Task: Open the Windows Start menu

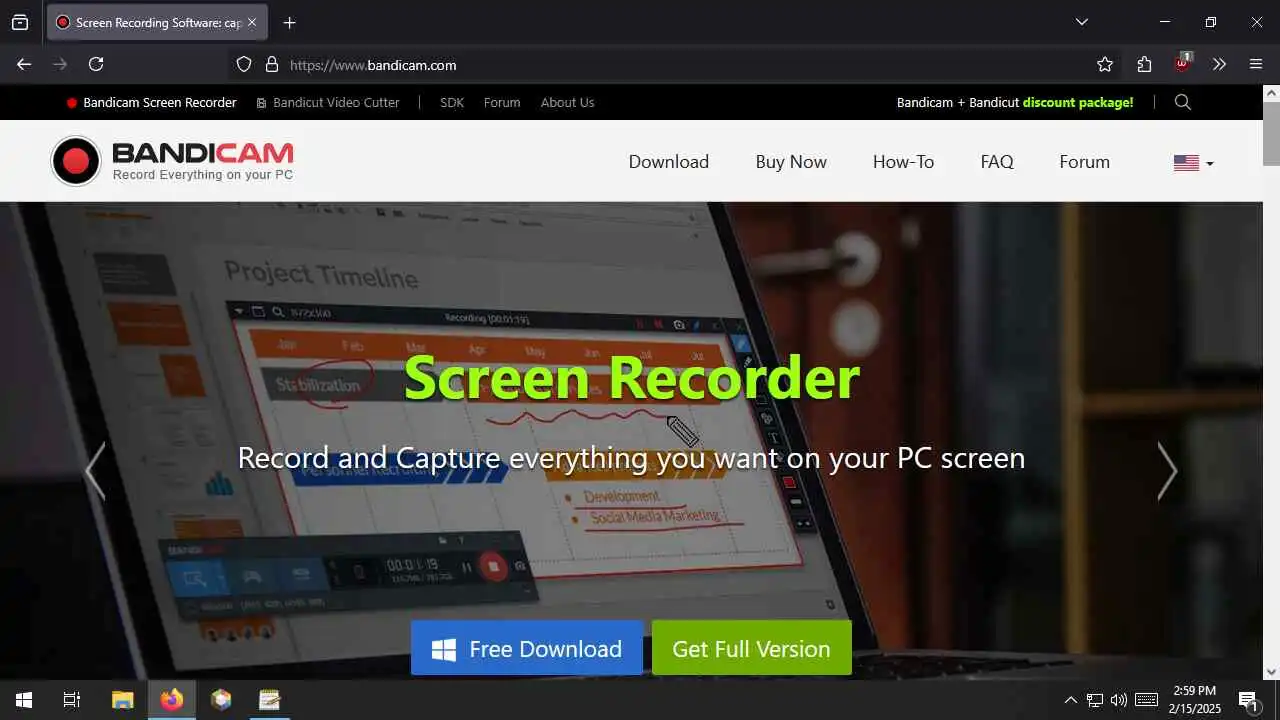Action: pyautogui.click(x=24, y=700)
